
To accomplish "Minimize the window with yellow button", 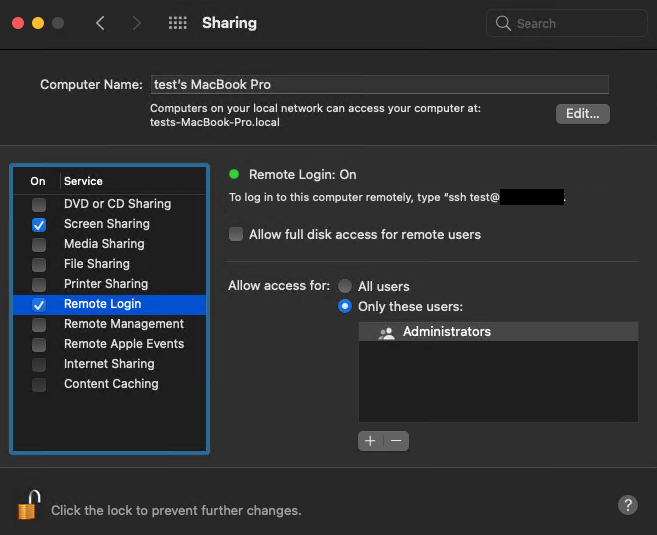I will (x=38, y=23).
